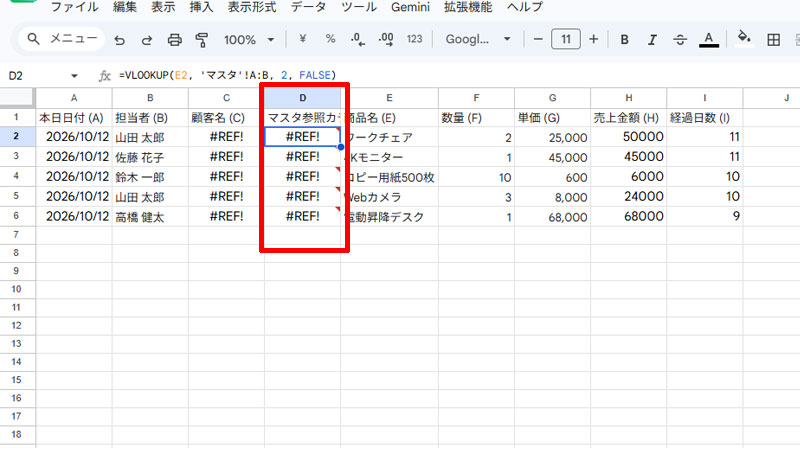Click sales amount cell 68000

[x=629, y=217]
